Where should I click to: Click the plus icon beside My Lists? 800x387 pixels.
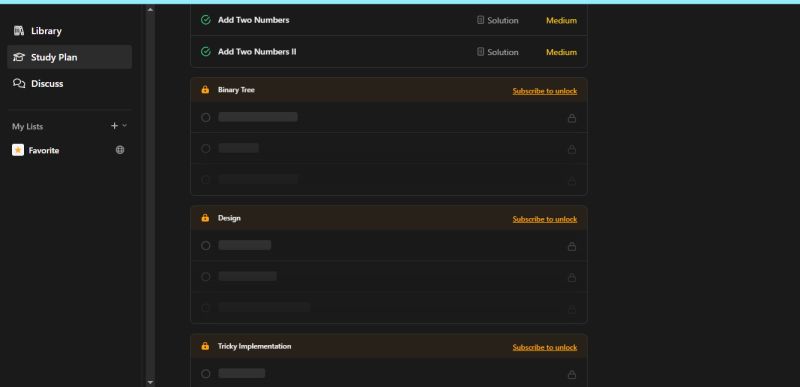tap(114, 125)
